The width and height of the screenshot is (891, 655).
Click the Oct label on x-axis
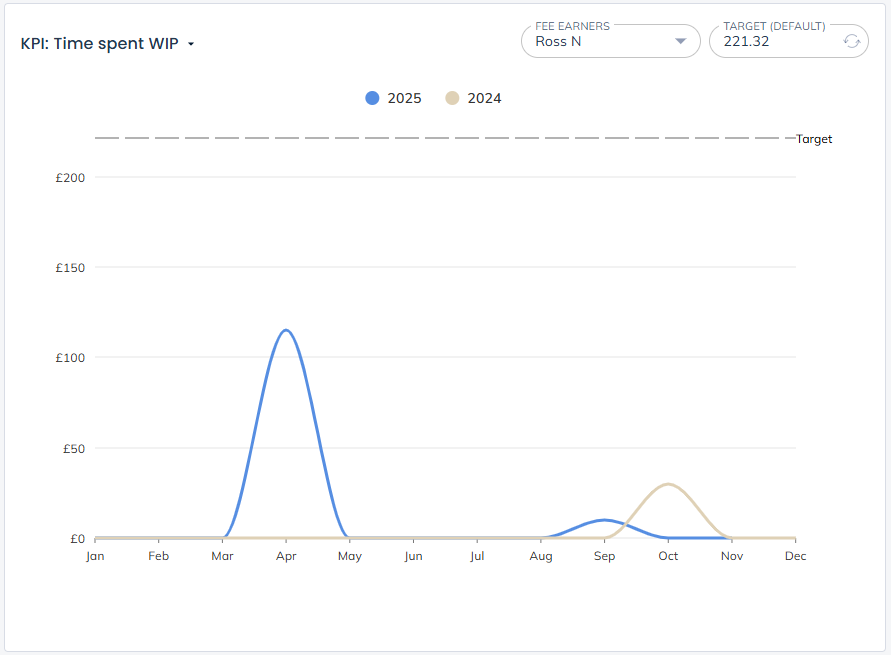coord(668,556)
